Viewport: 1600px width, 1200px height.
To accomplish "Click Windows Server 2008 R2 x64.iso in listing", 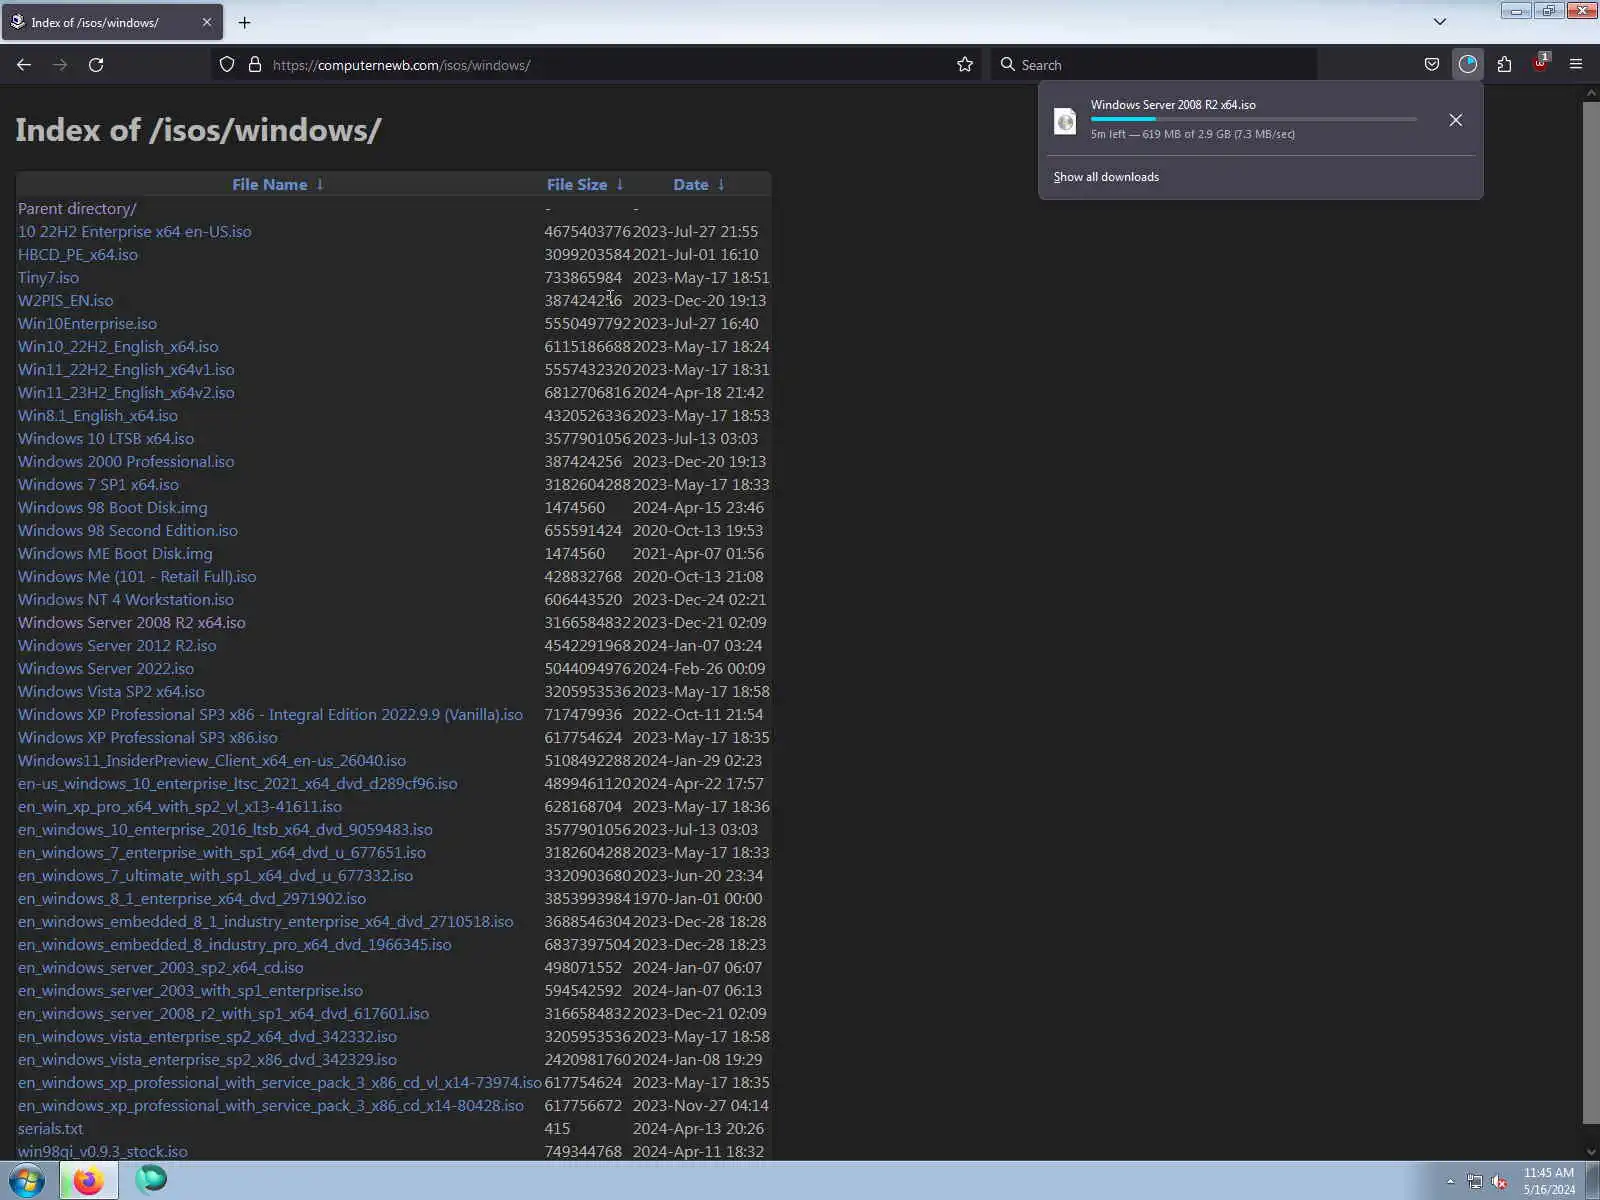I will (x=132, y=623).
